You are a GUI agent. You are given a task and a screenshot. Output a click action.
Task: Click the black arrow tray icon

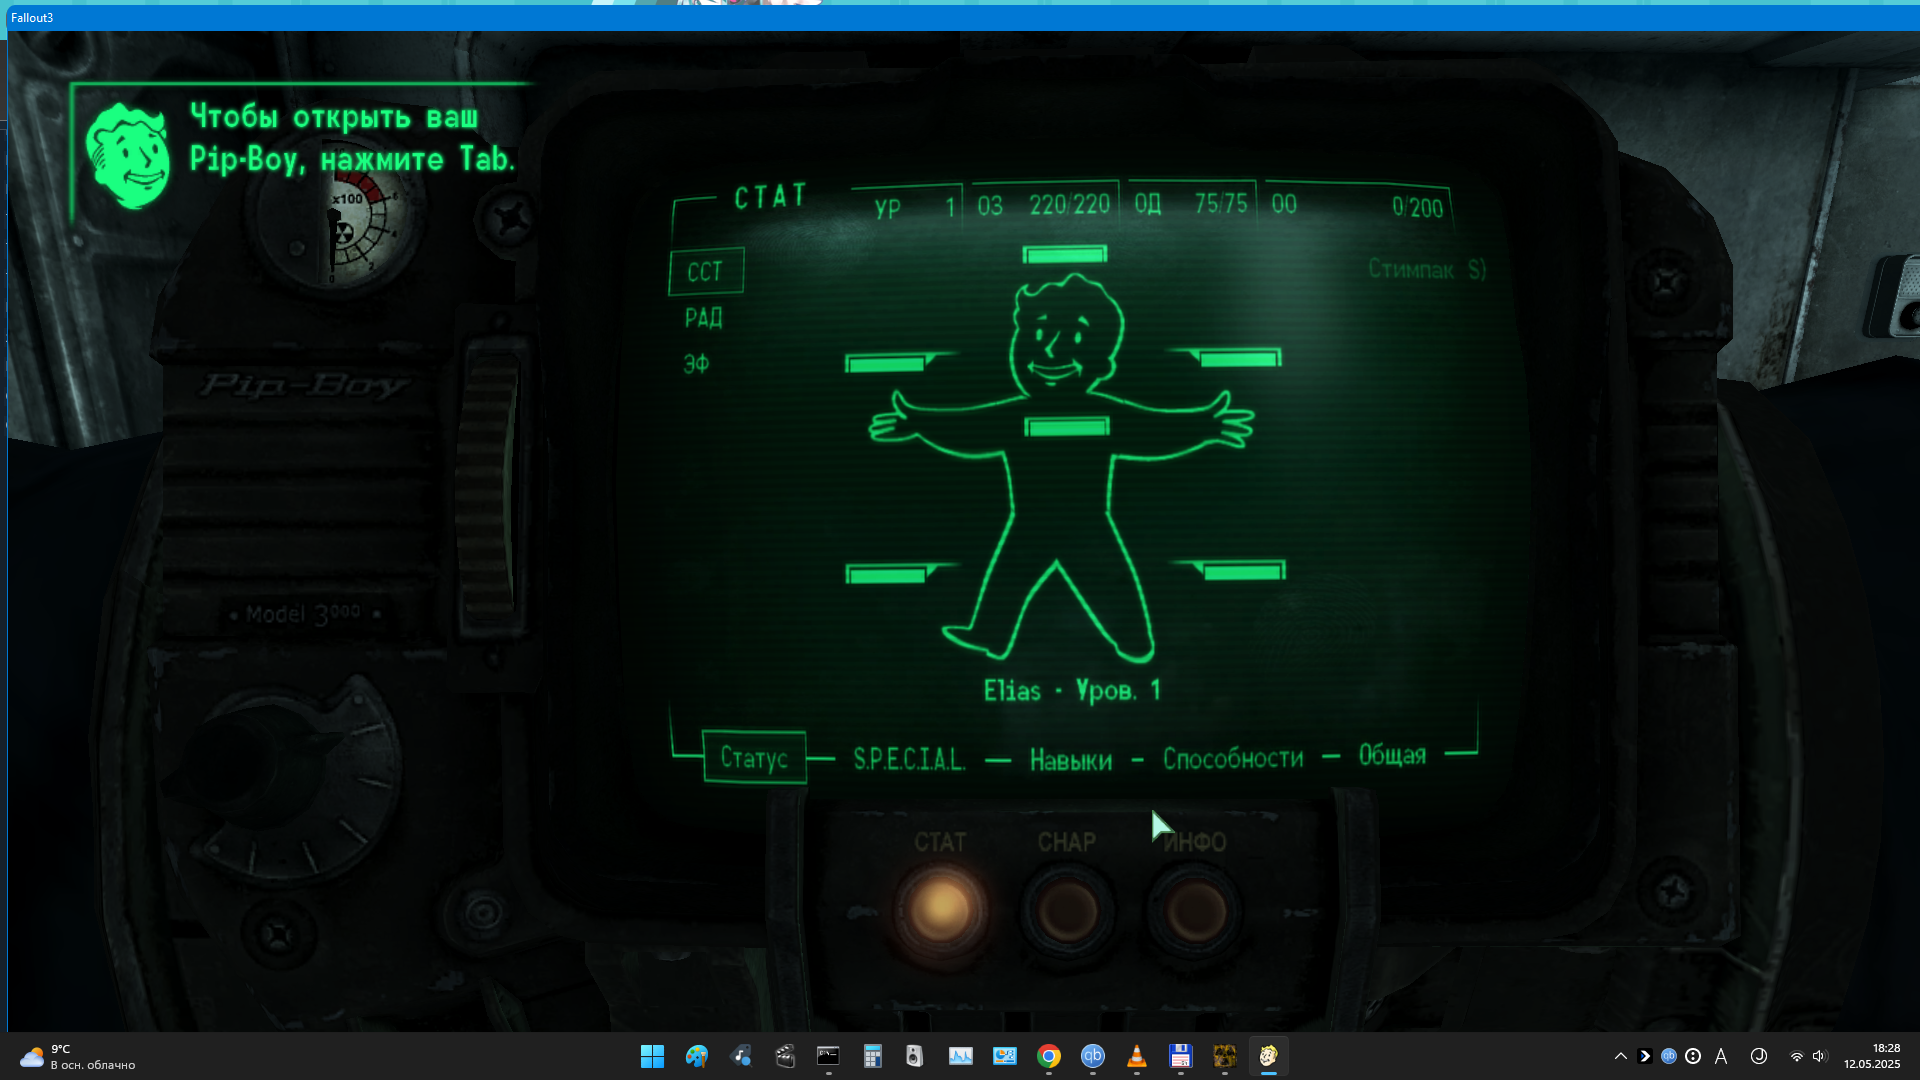(1645, 1056)
